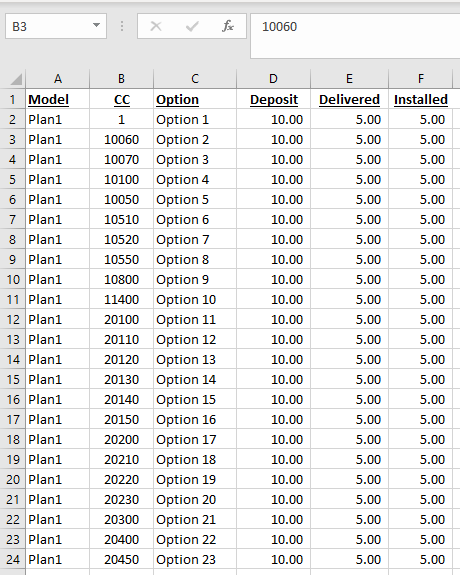
Task: Select column F header
Action: click(420, 79)
